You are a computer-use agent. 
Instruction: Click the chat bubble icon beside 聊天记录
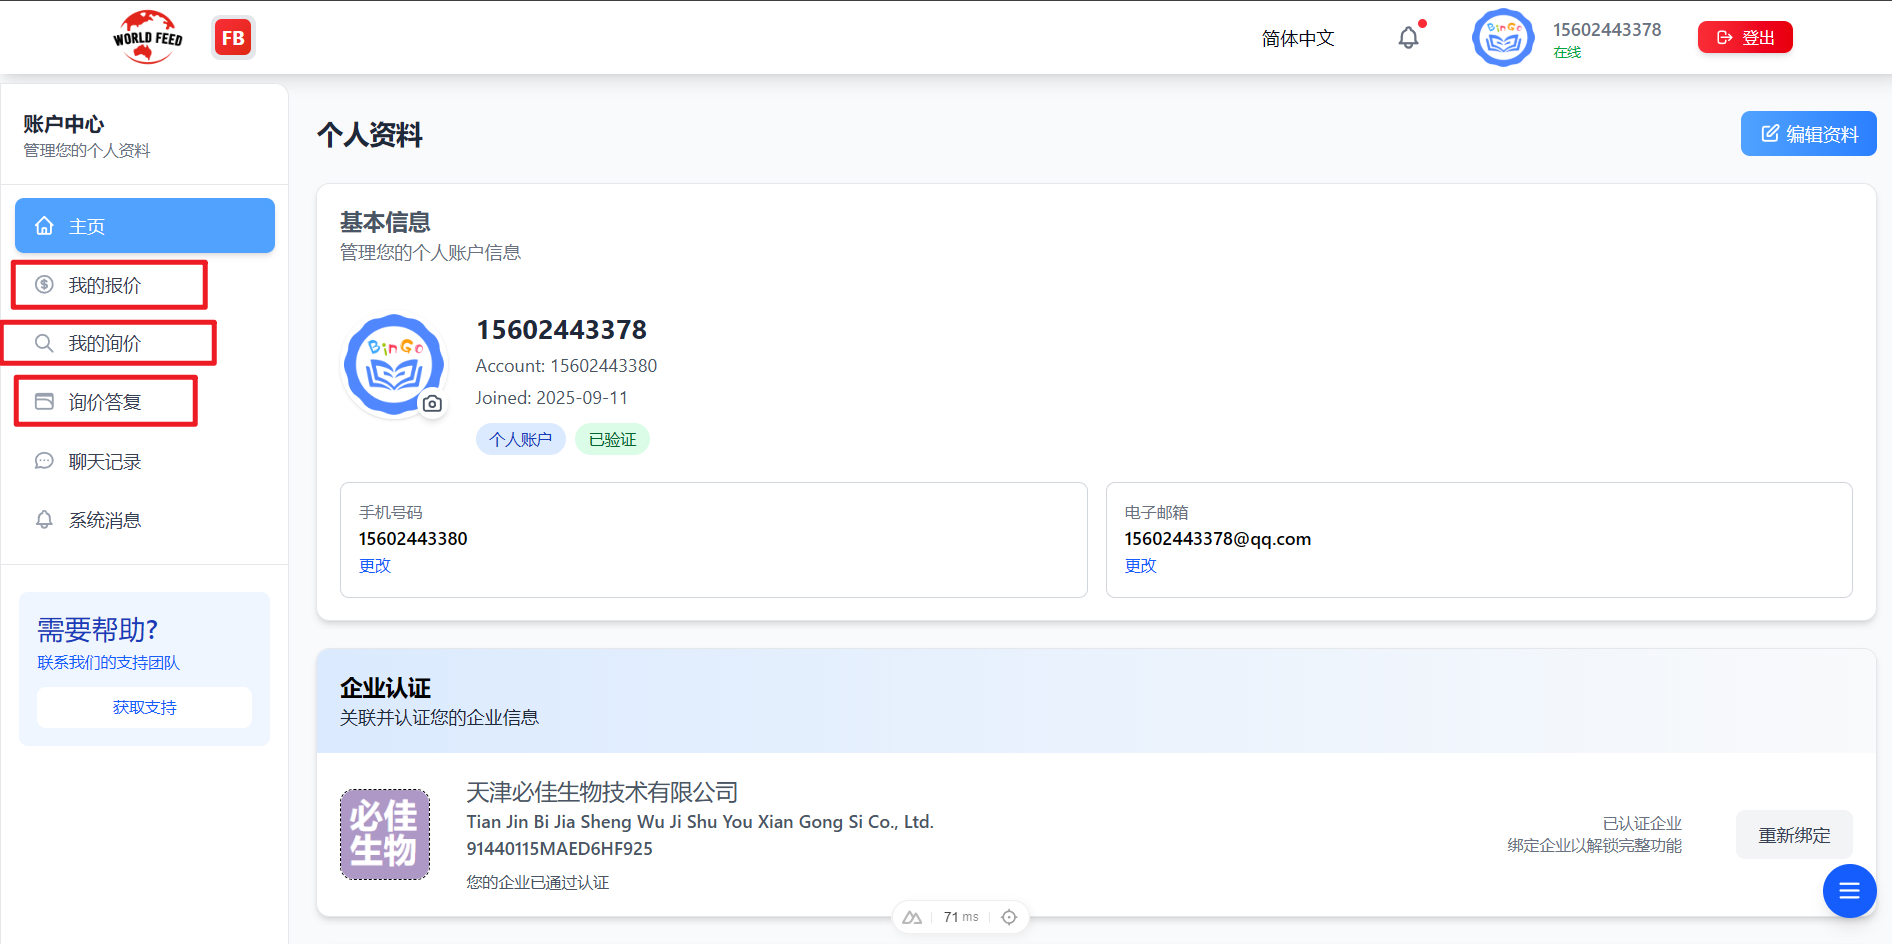click(x=44, y=460)
